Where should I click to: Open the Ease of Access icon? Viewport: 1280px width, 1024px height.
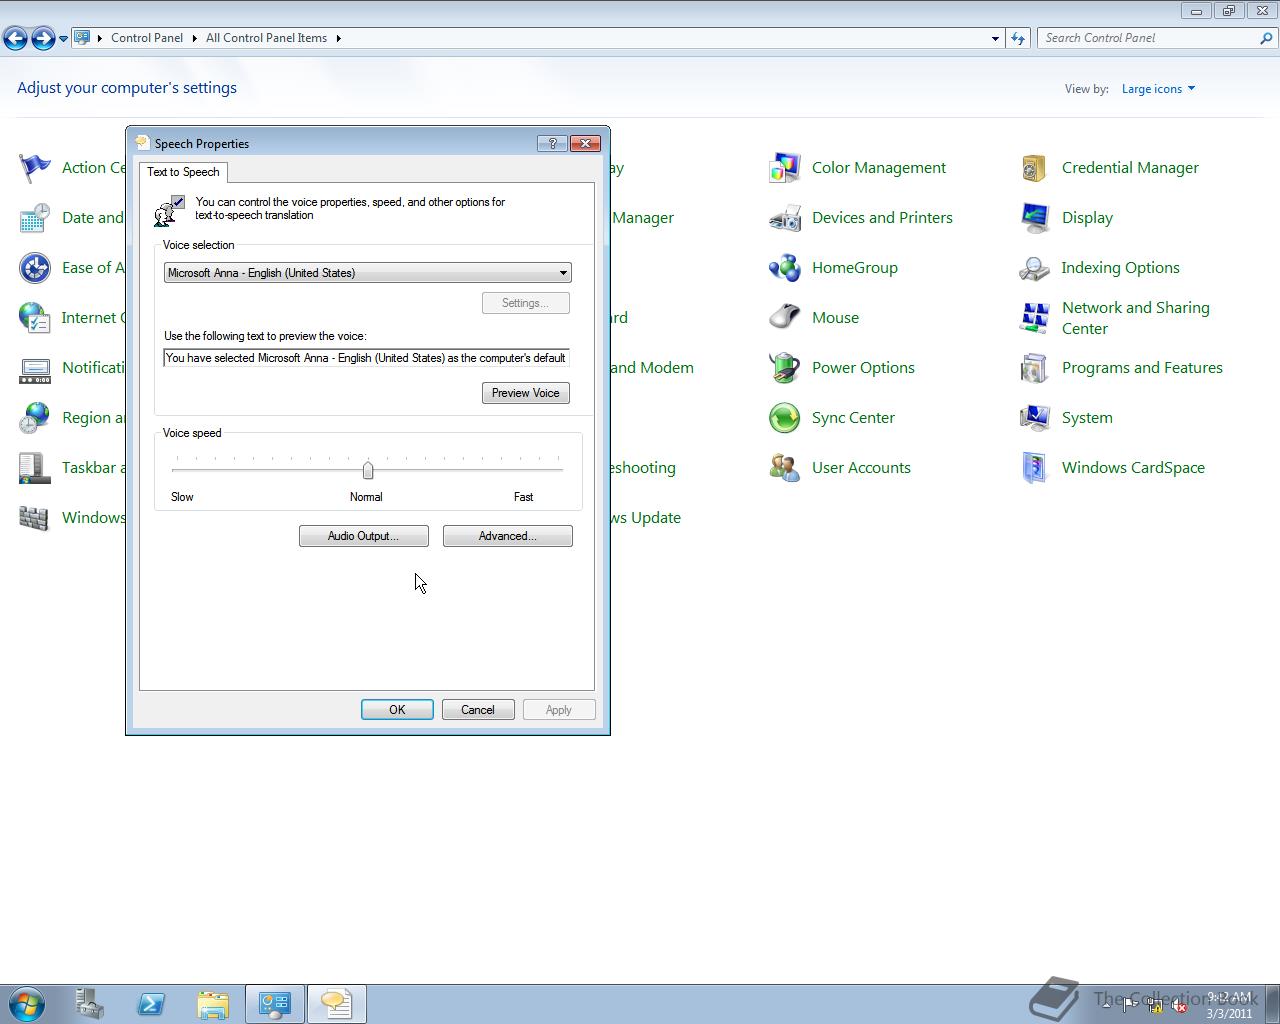click(x=35, y=268)
